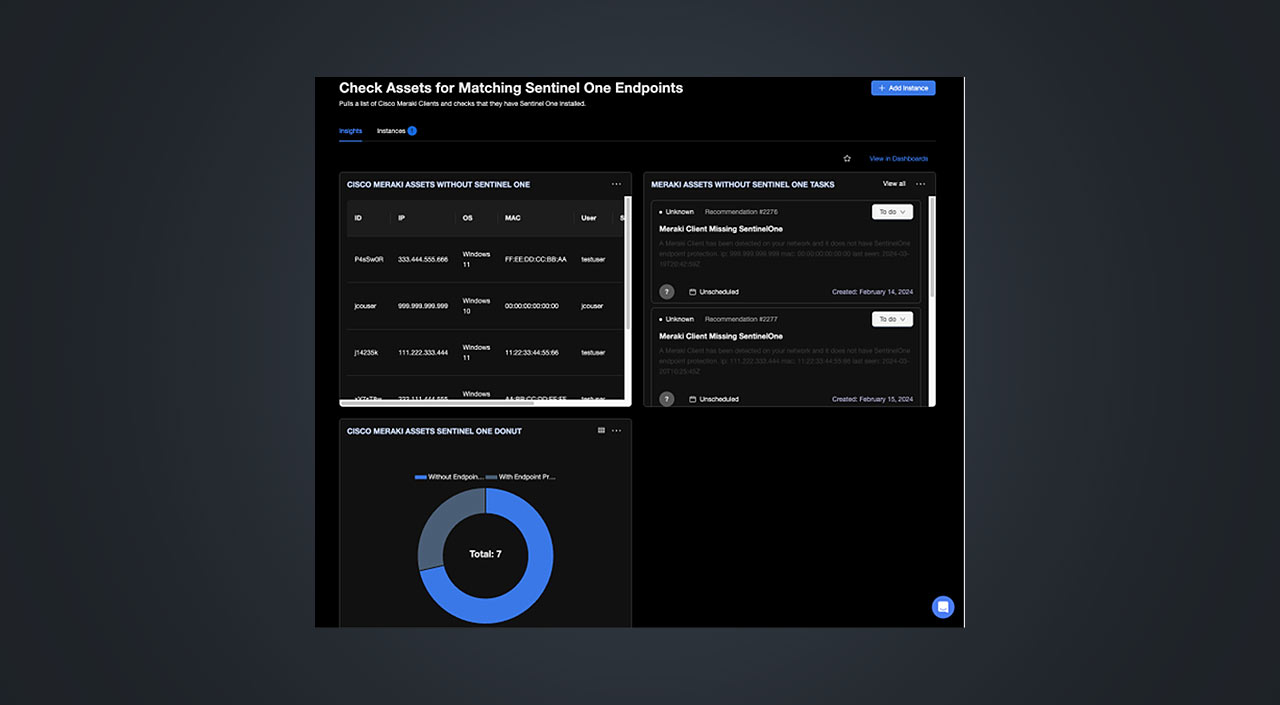Toggle table view icon on donut panel
Image resolution: width=1280 pixels, height=705 pixels.
pyautogui.click(x=601, y=430)
